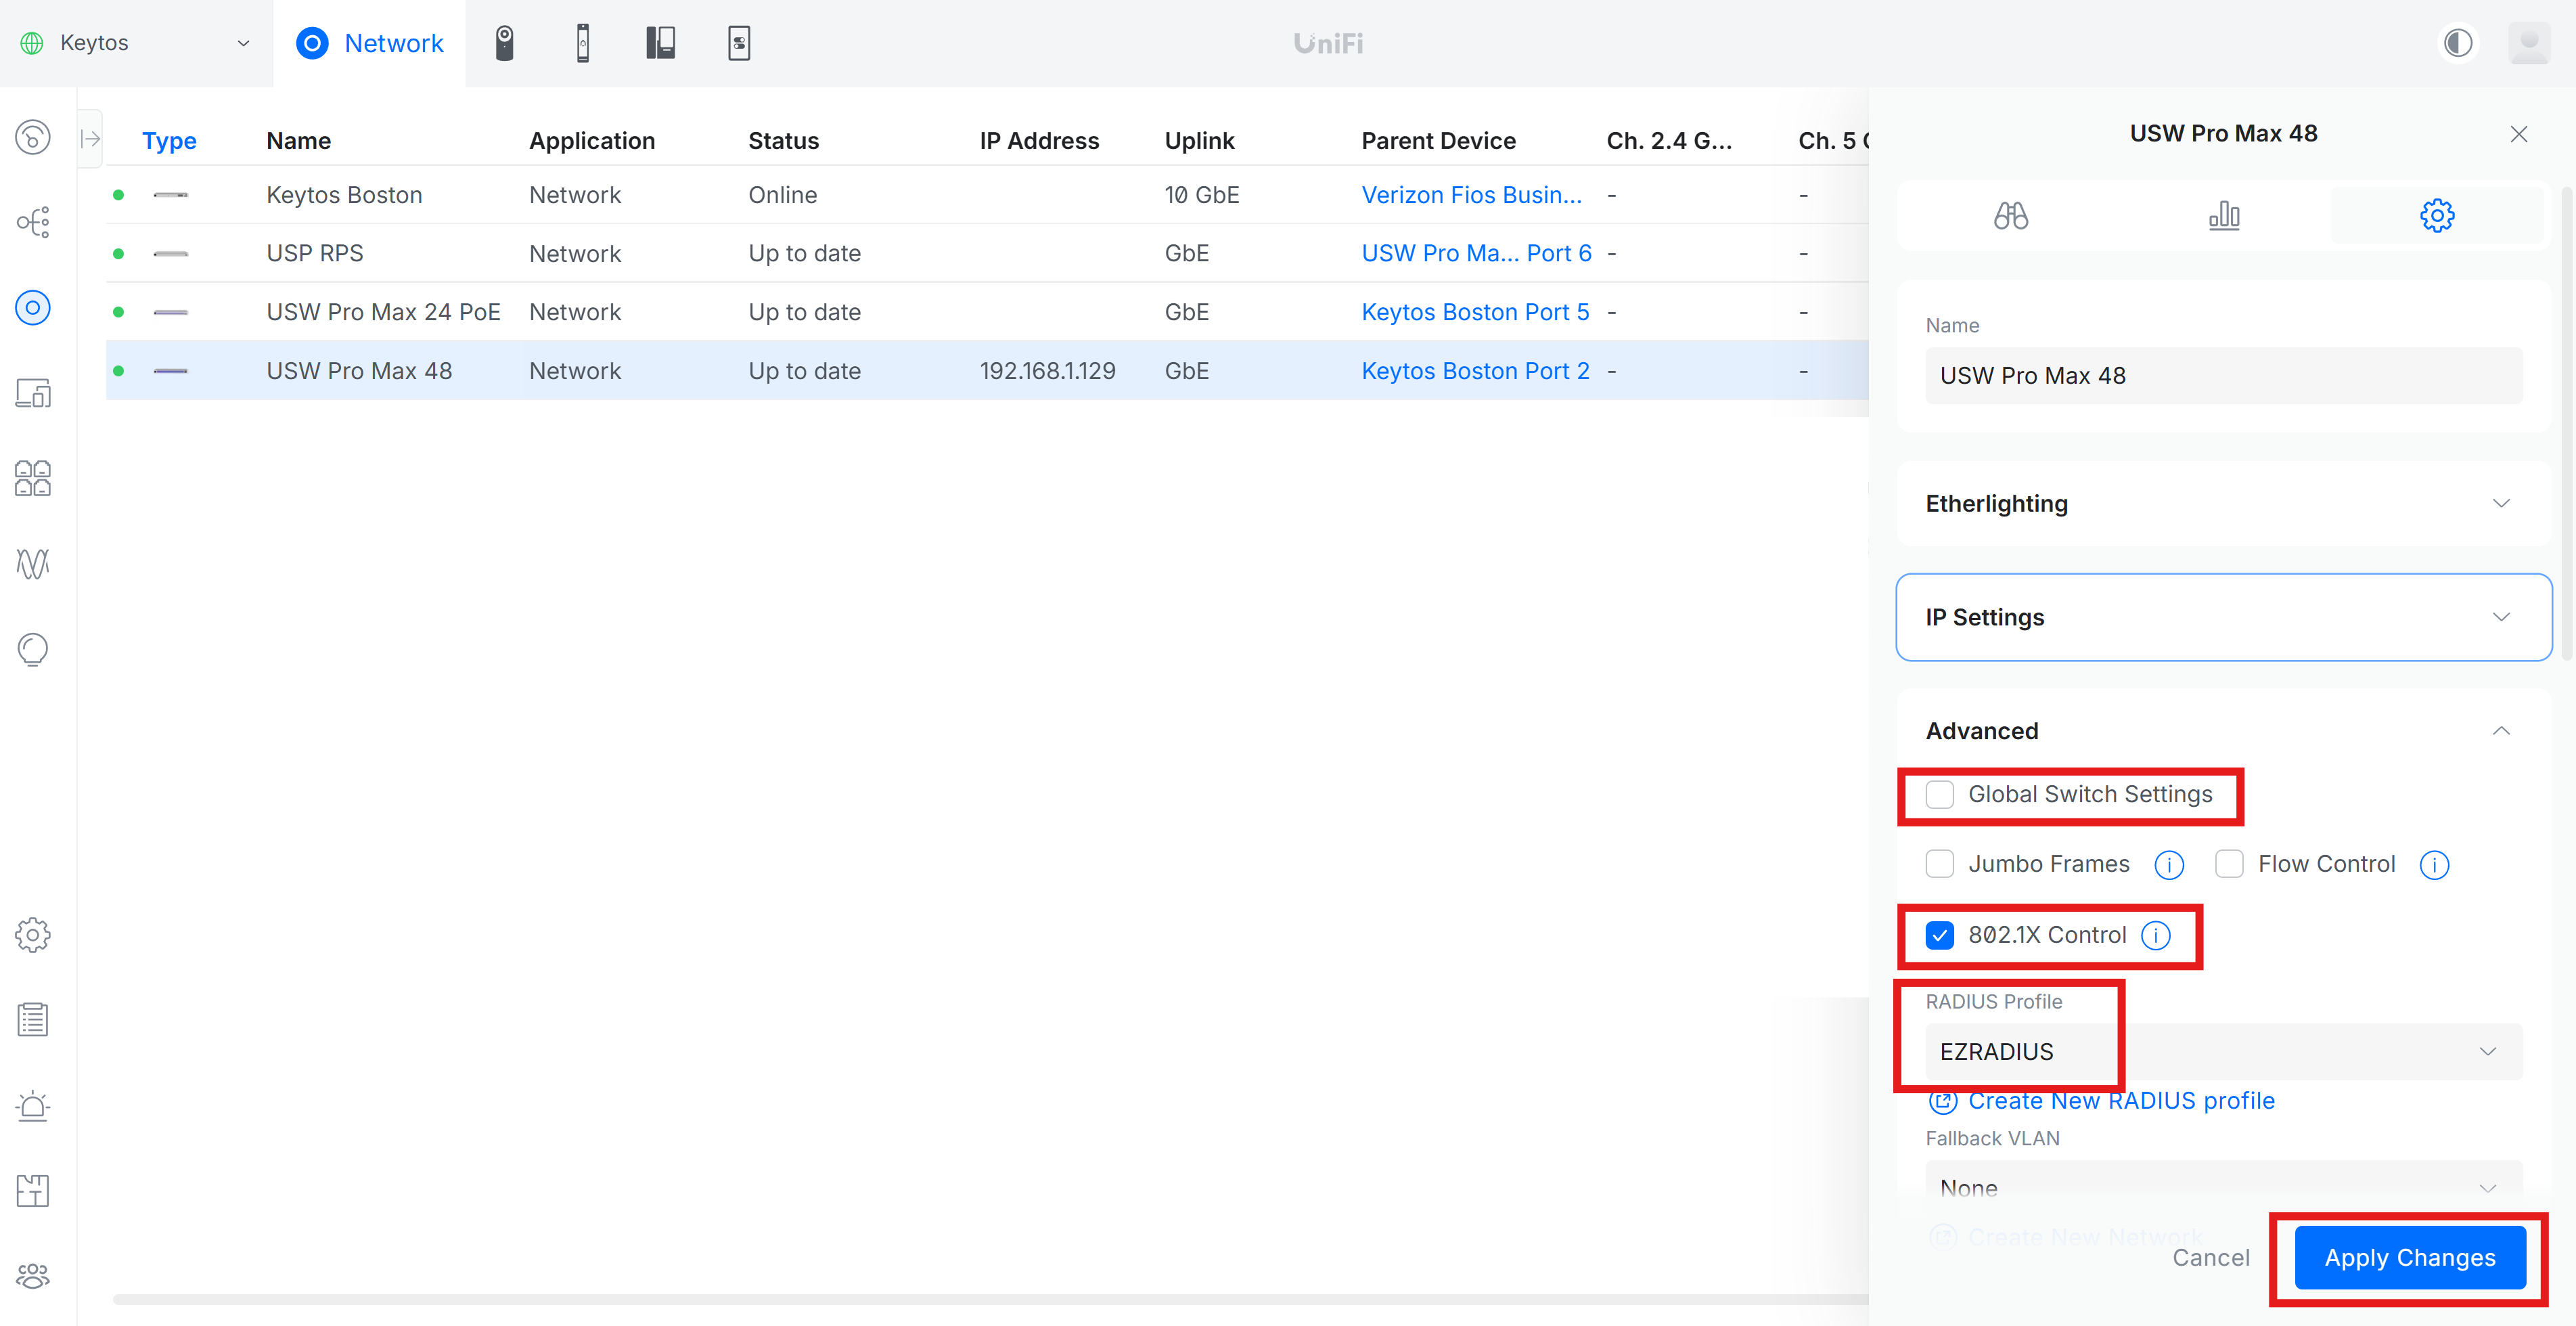
Task: Disable the 802.1X Control checkbox
Action: point(1940,935)
